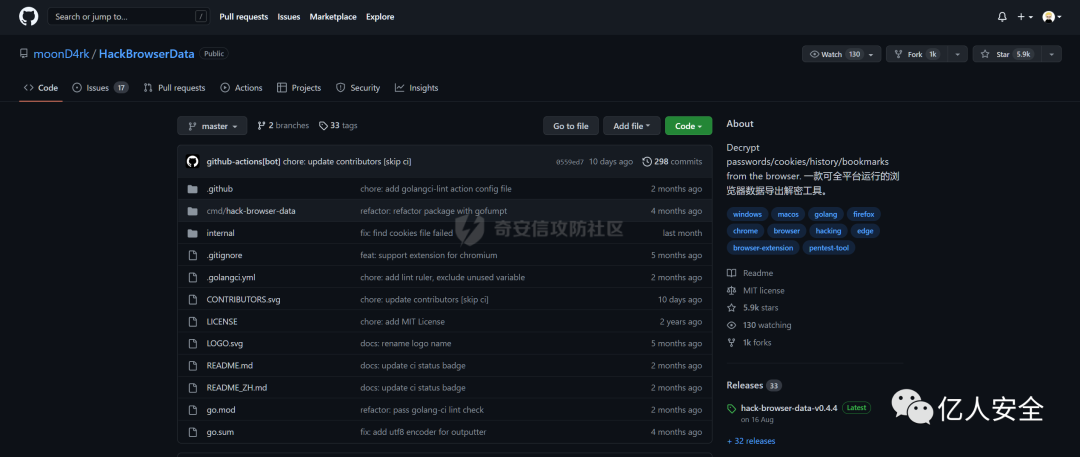Open the cmd/hack-browser-data folder
Screen dimensions: 1080x457
tap(251, 211)
